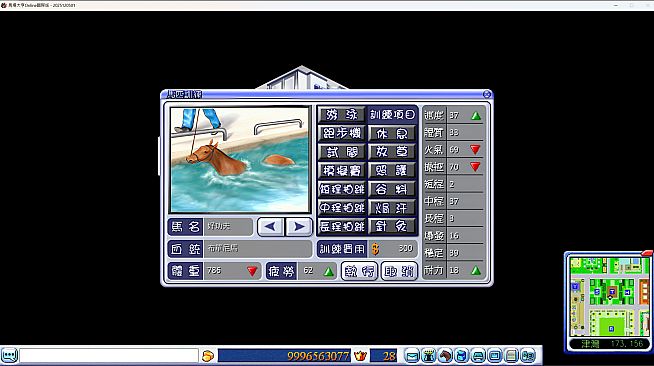Click the 訓練項目 header label

tap(392, 115)
